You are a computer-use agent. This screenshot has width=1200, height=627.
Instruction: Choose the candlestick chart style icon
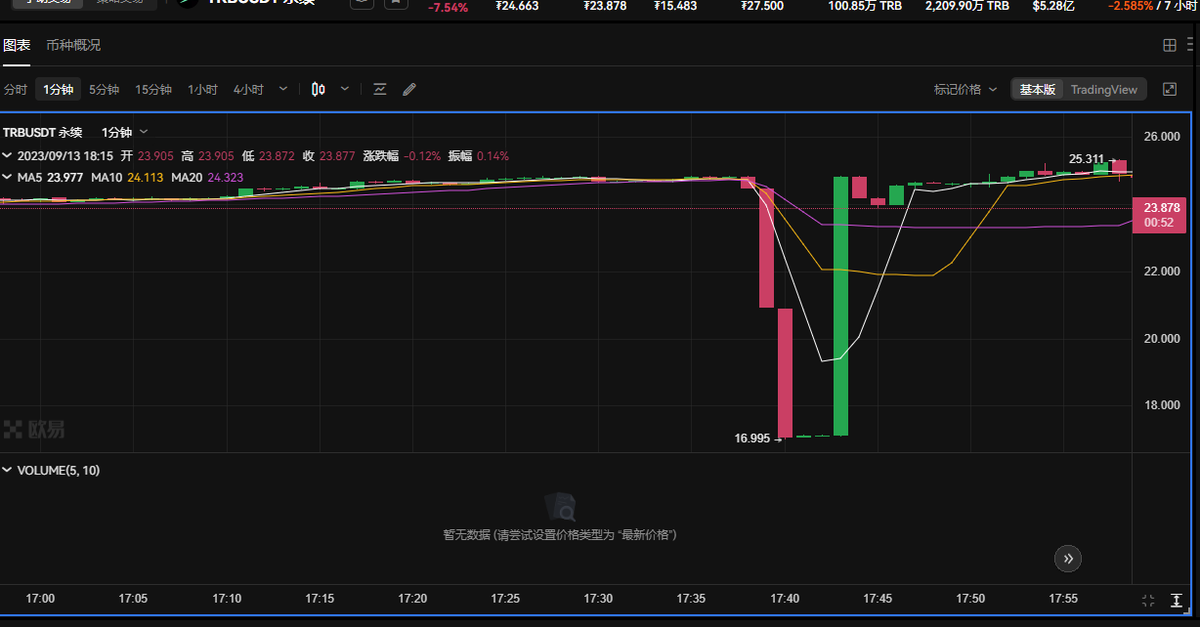pos(318,89)
